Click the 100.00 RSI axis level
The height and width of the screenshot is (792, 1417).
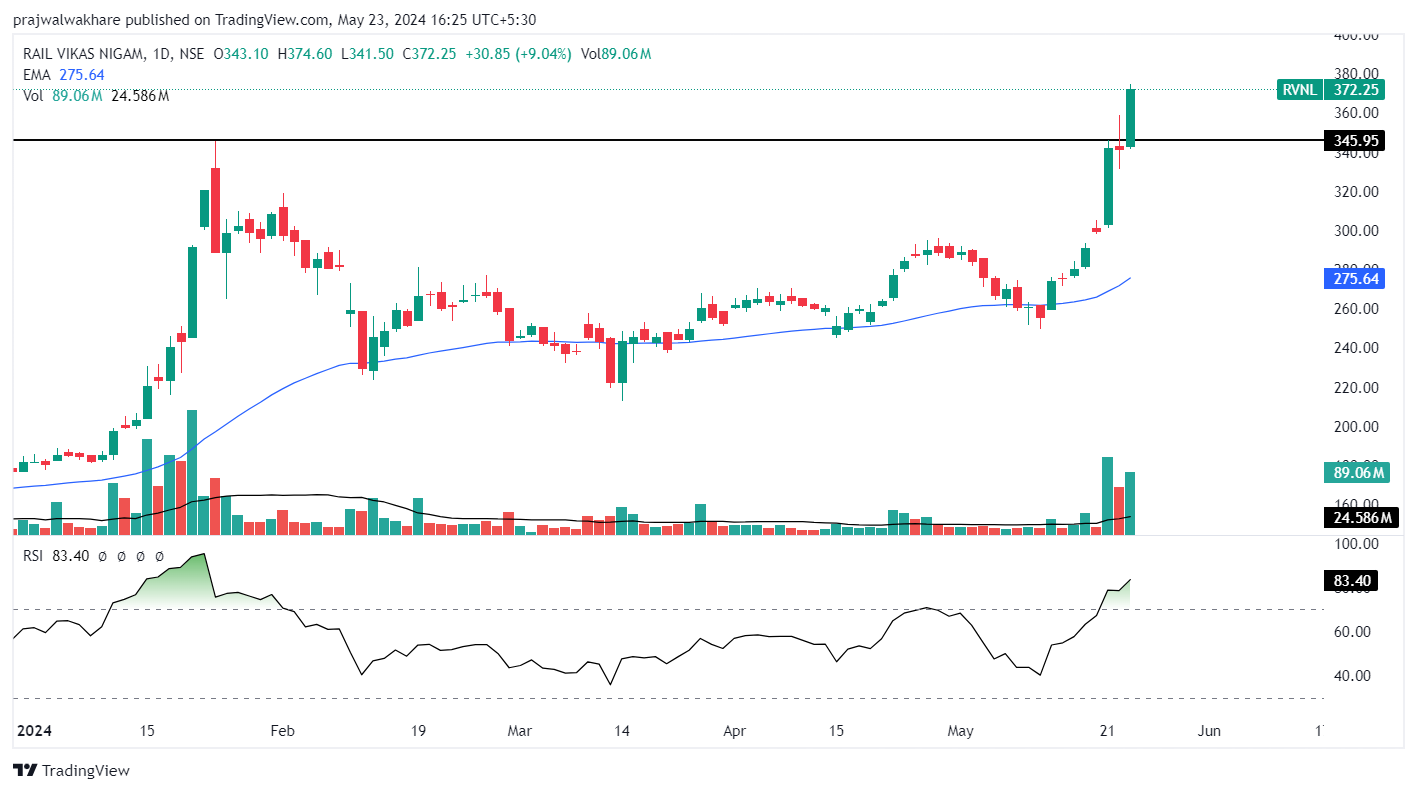(x=1356, y=544)
